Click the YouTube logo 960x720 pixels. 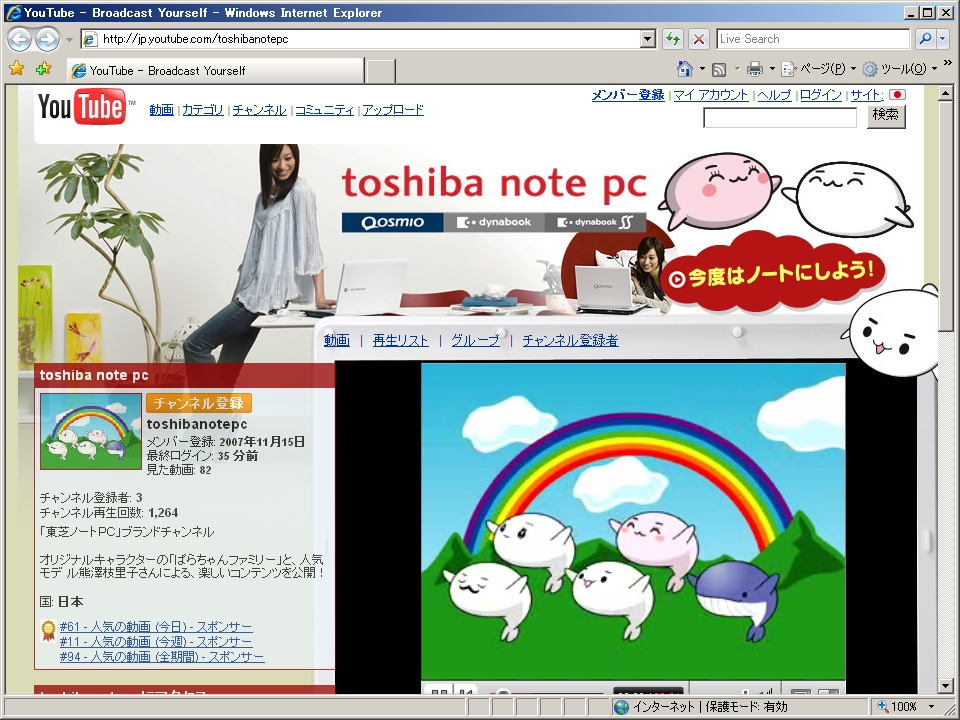click(x=83, y=107)
